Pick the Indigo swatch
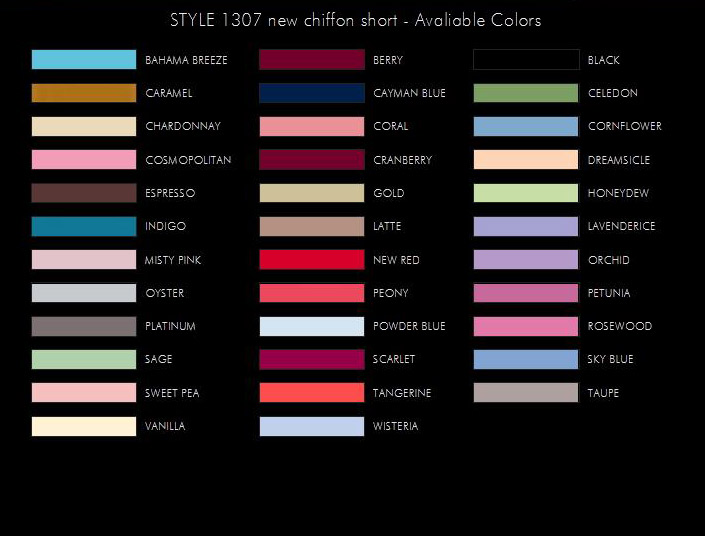Viewport: 705px width, 536px height. [x=84, y=226]
